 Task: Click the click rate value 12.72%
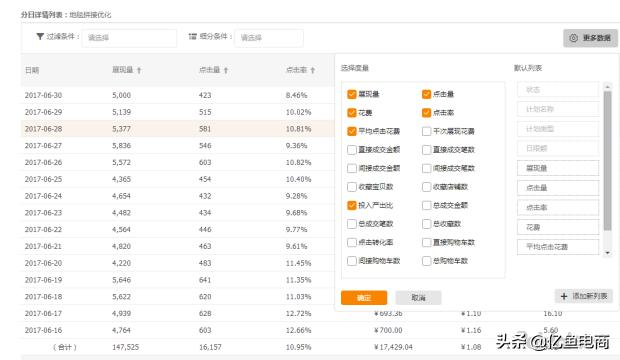pyautogui.click(x=299, y=314)
